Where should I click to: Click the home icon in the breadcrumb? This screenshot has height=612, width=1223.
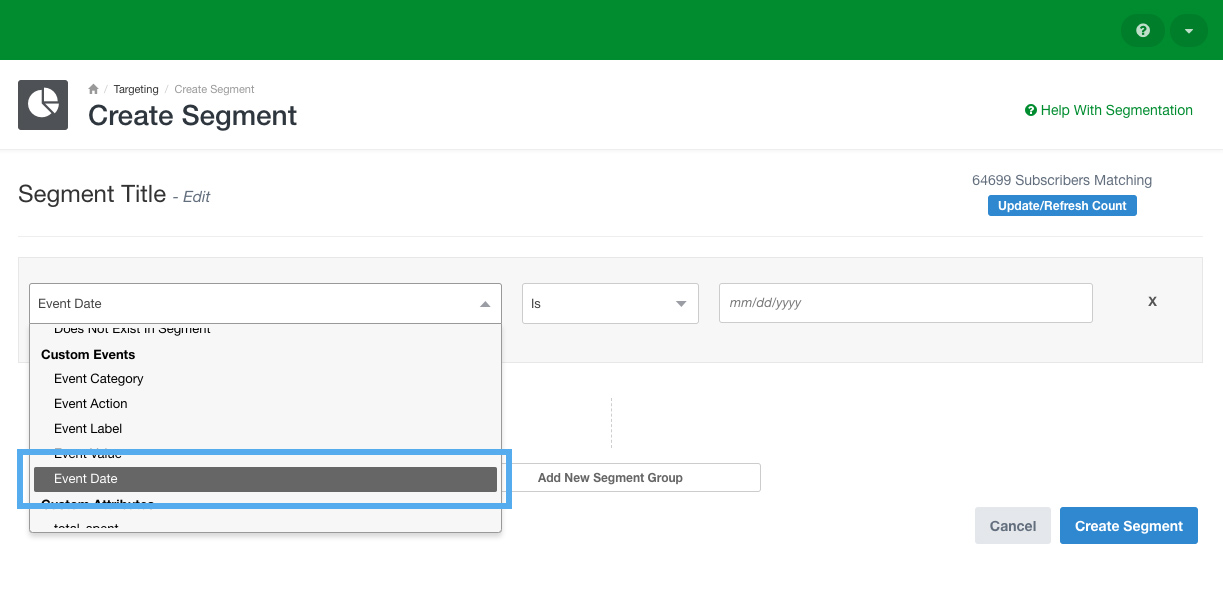tap(92, 88)
